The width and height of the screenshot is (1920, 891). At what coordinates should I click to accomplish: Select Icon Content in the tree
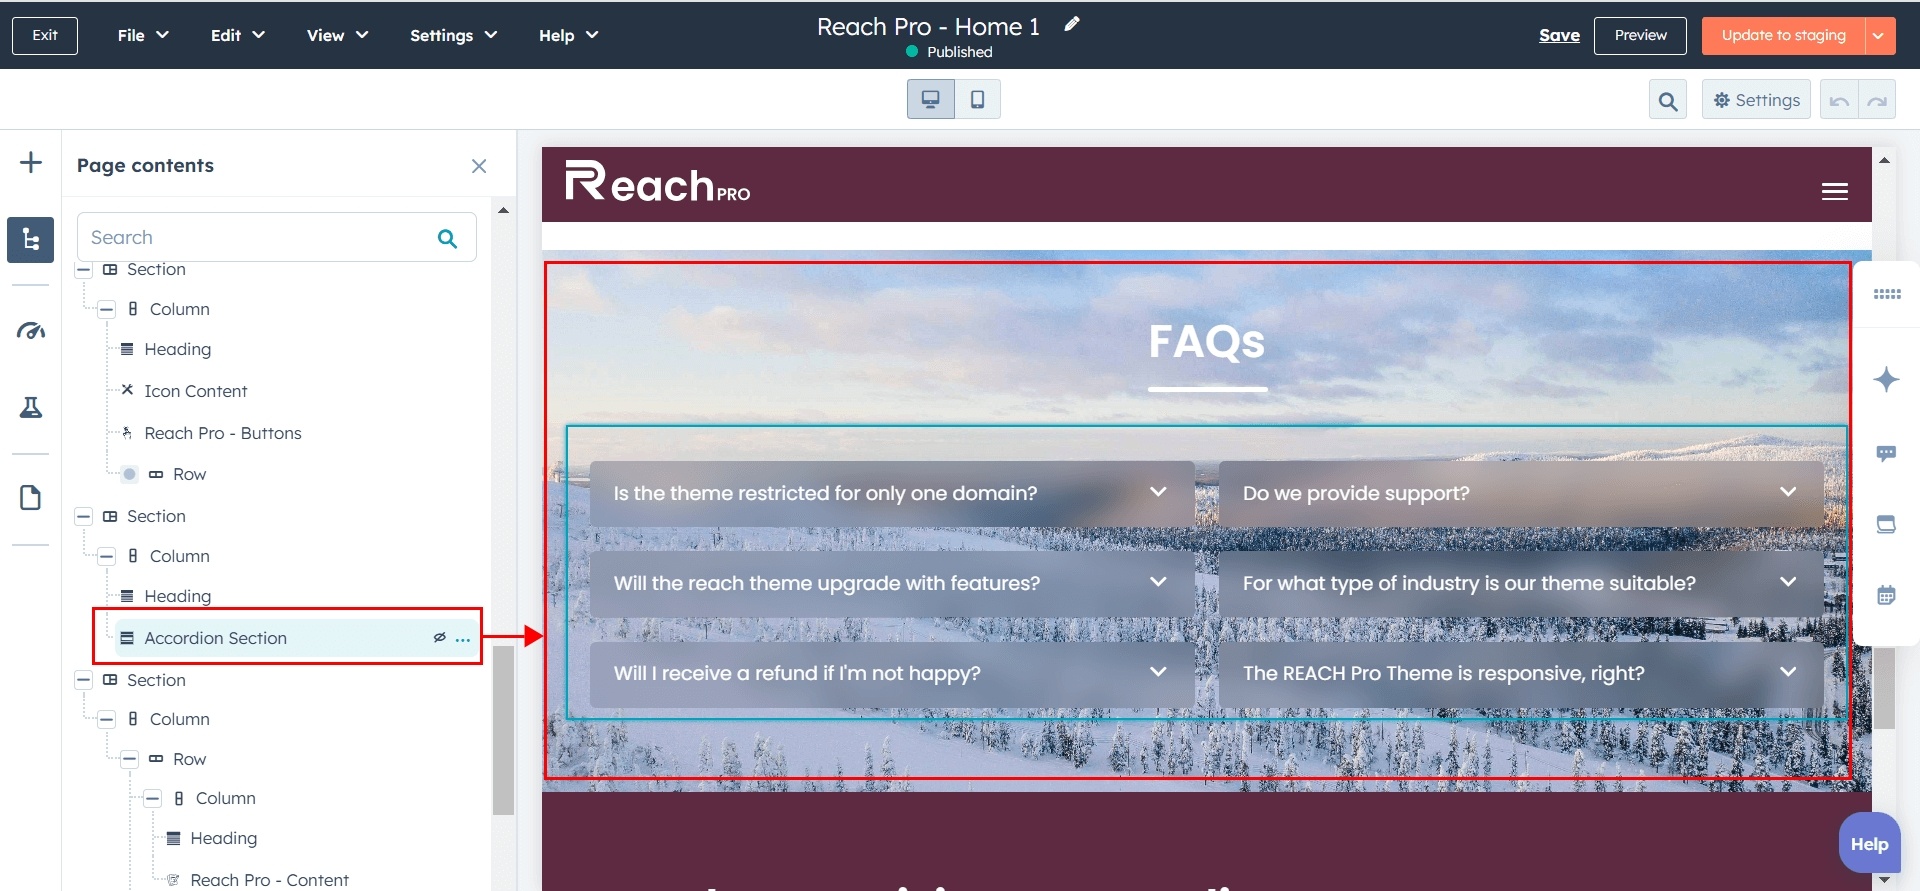195,391
